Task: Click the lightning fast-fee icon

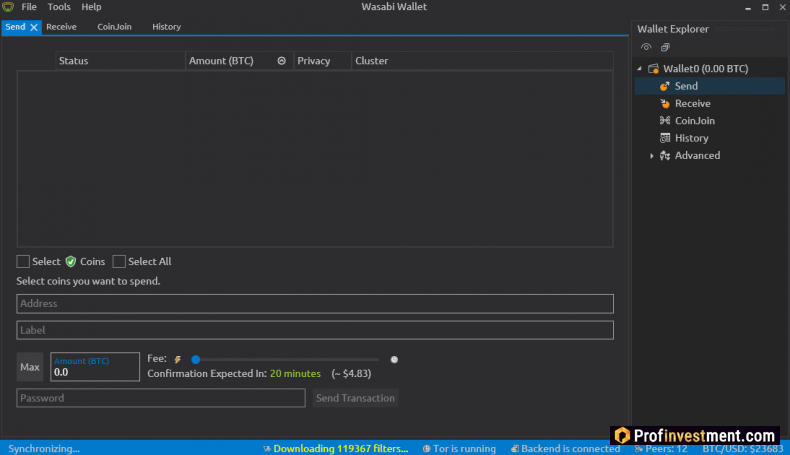Action: click(177, 359)
